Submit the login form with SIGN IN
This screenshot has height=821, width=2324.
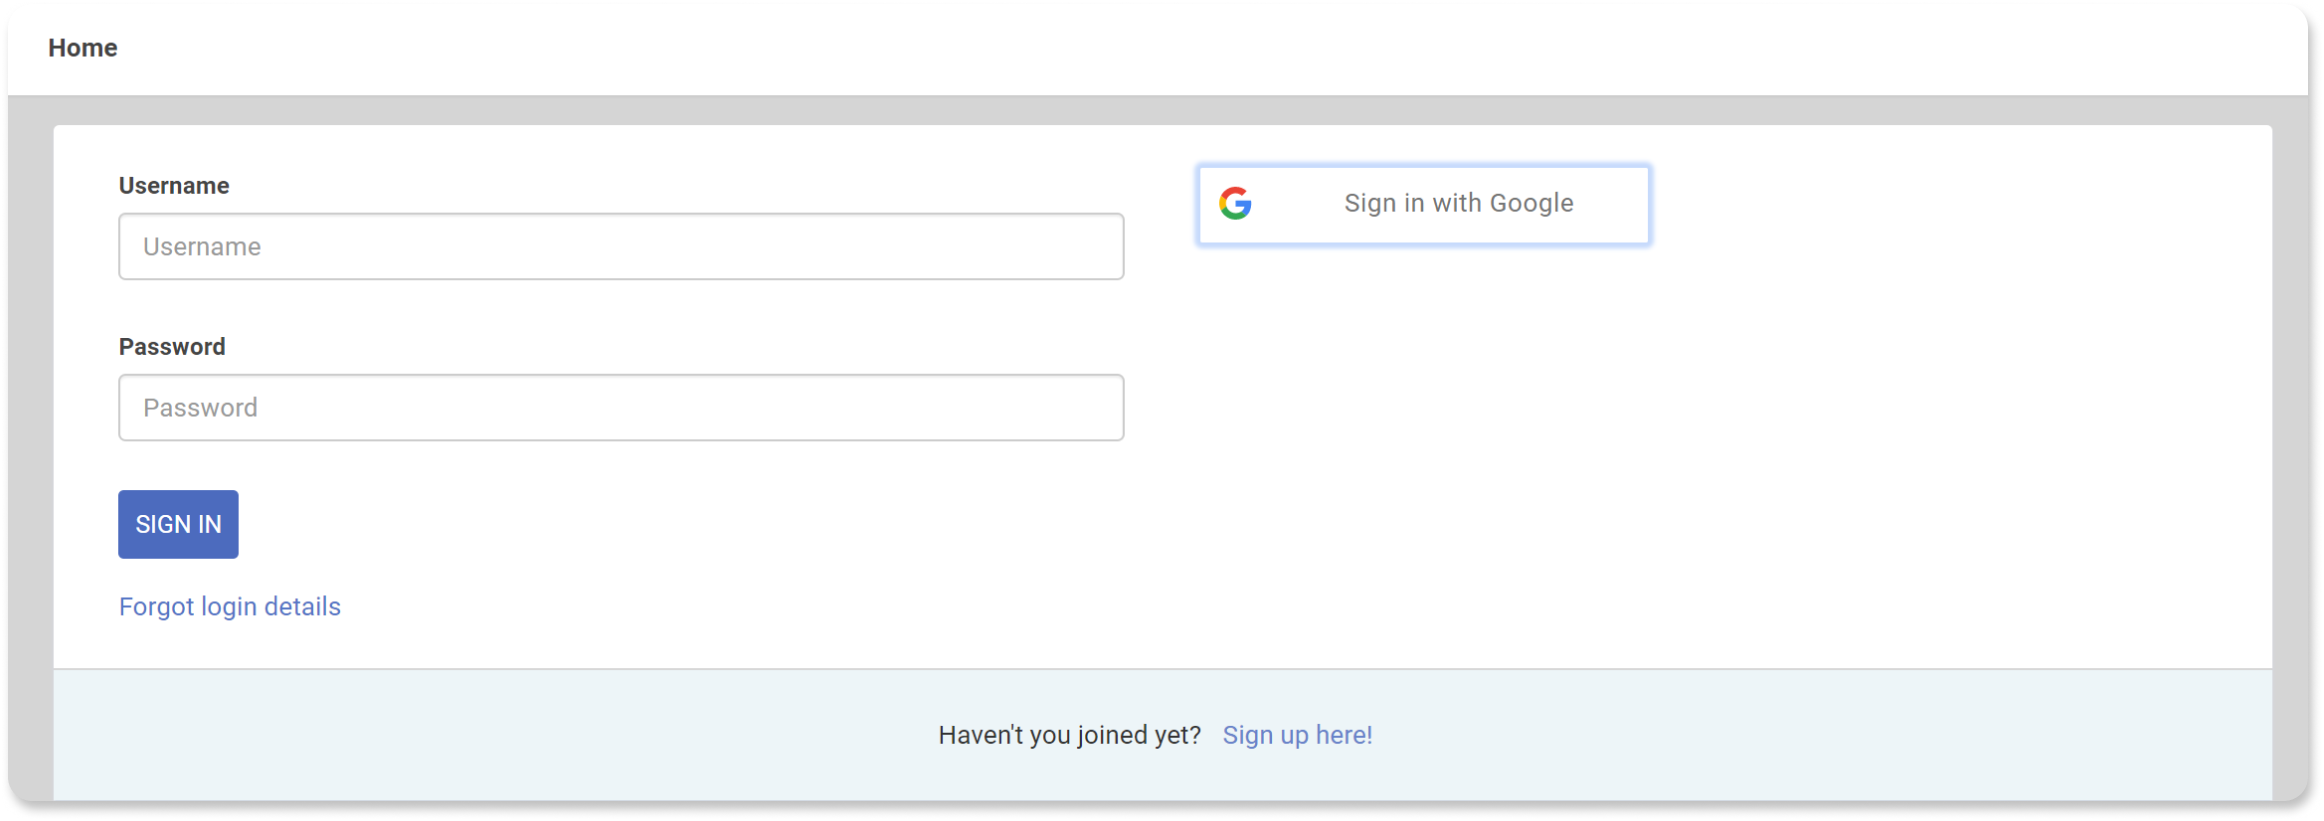pyautogui.click(x=178, y=524)
